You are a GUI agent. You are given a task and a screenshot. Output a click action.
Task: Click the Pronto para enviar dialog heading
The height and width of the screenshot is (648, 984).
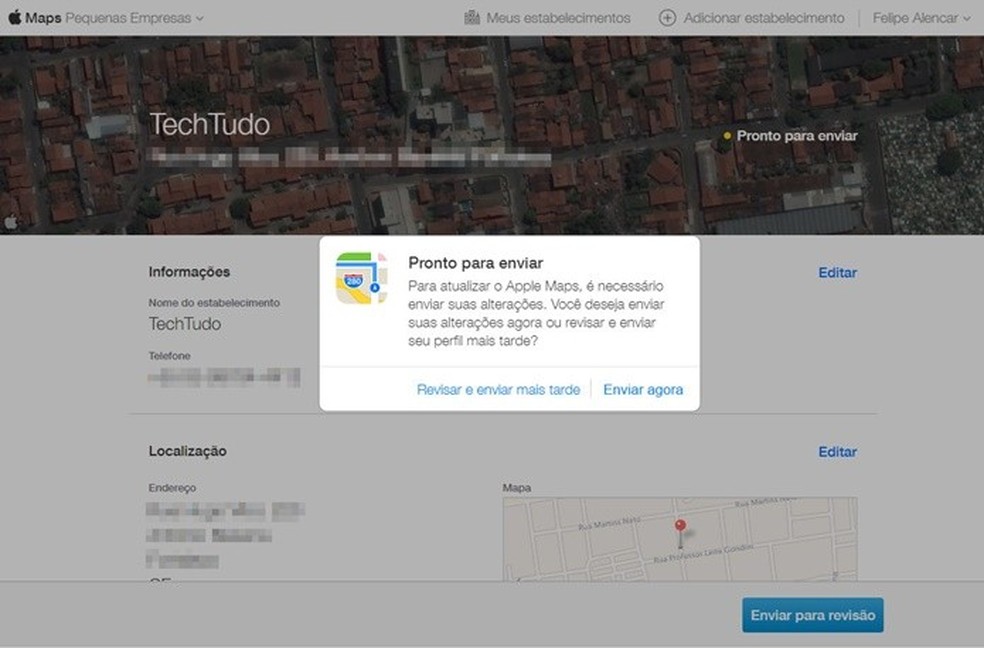[x=476, y=263]
